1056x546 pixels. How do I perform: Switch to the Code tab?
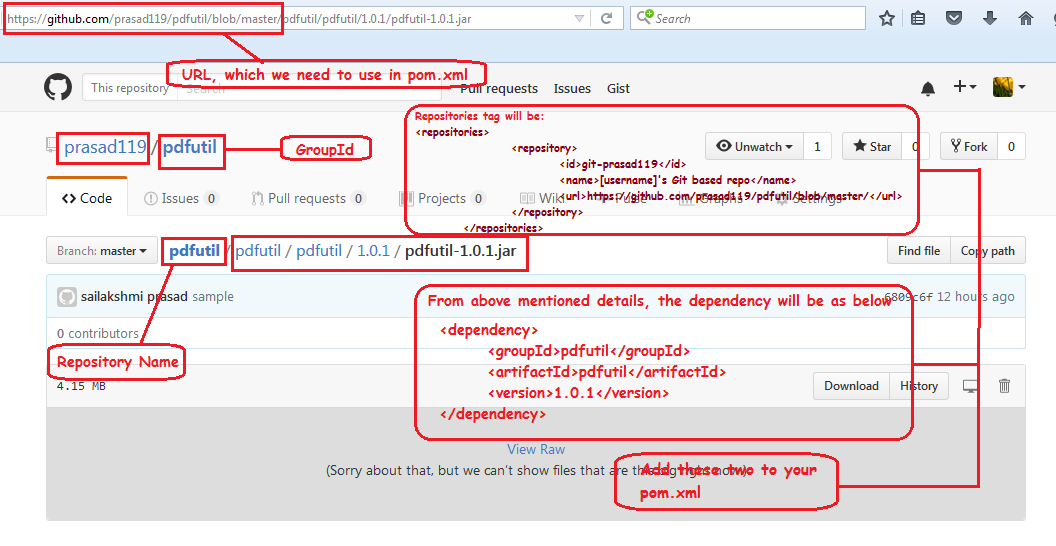point(87,198)
